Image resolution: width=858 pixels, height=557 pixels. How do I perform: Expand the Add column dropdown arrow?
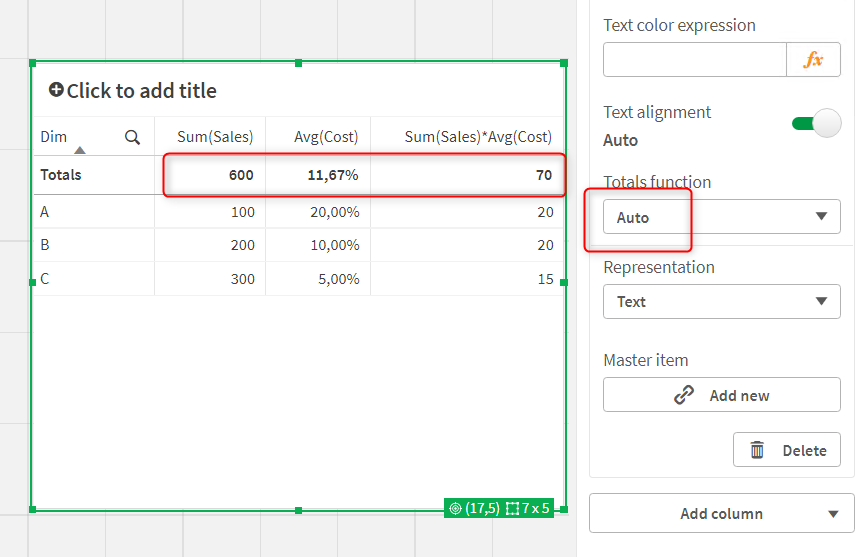pyautogui.click(x=833, y=514)
